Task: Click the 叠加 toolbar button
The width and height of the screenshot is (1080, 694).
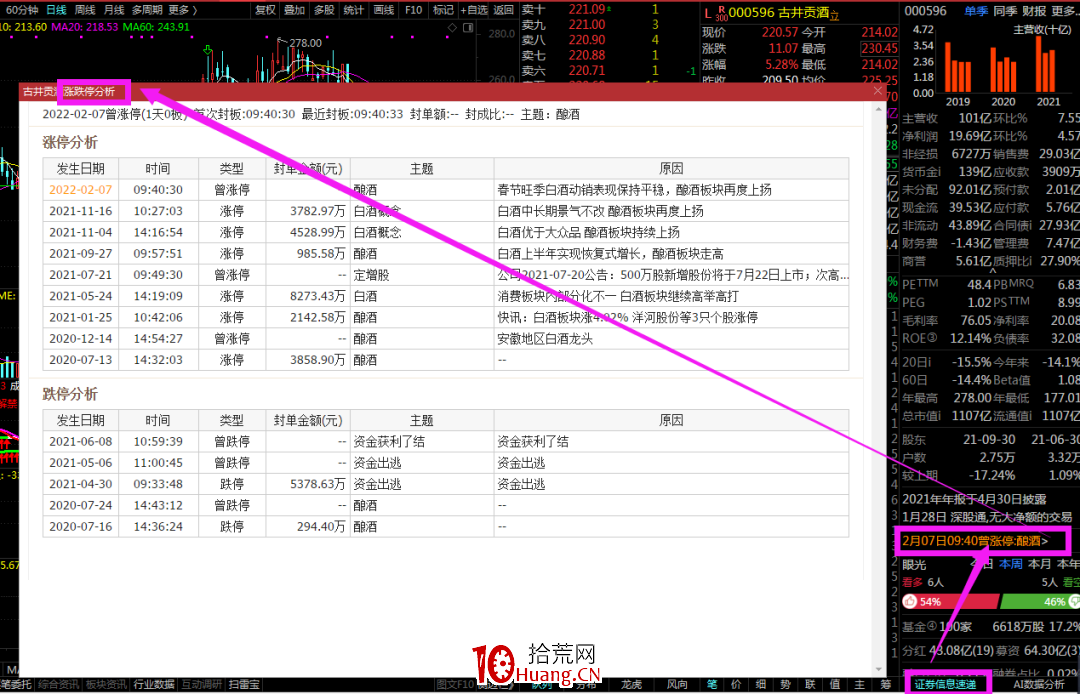Action: tap(295, 10)
